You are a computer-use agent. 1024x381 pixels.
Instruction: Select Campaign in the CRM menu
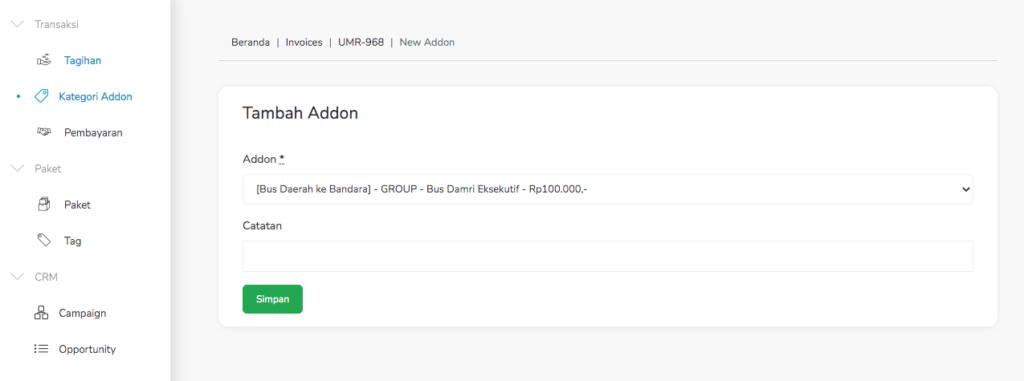click(x=82, y=313)
